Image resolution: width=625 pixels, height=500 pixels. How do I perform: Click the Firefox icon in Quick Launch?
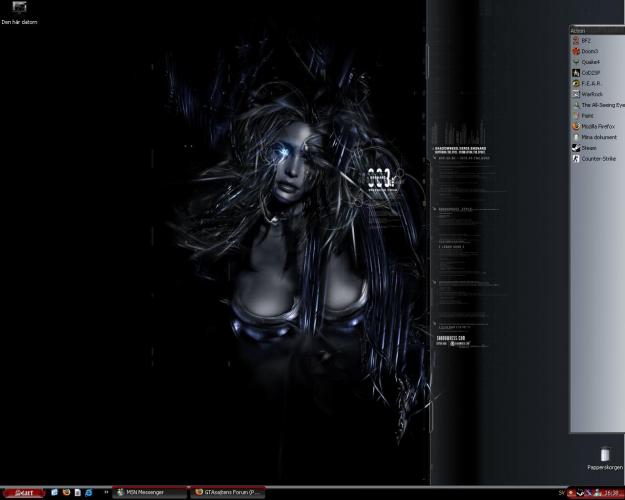tap(66, 493)
